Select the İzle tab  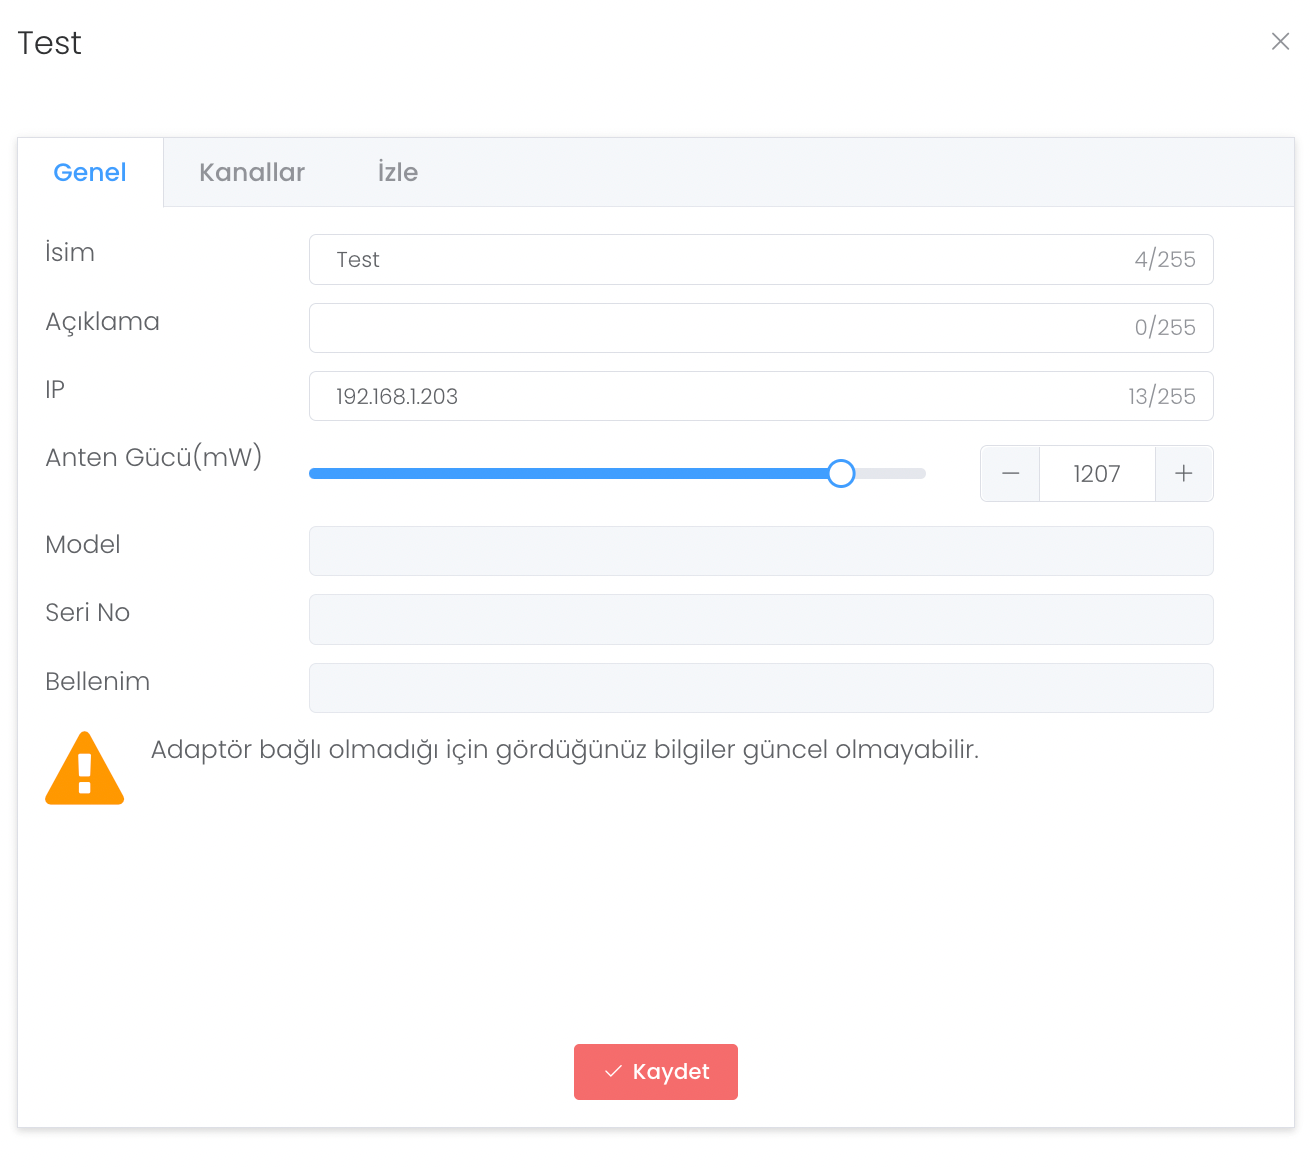[398, 172]
